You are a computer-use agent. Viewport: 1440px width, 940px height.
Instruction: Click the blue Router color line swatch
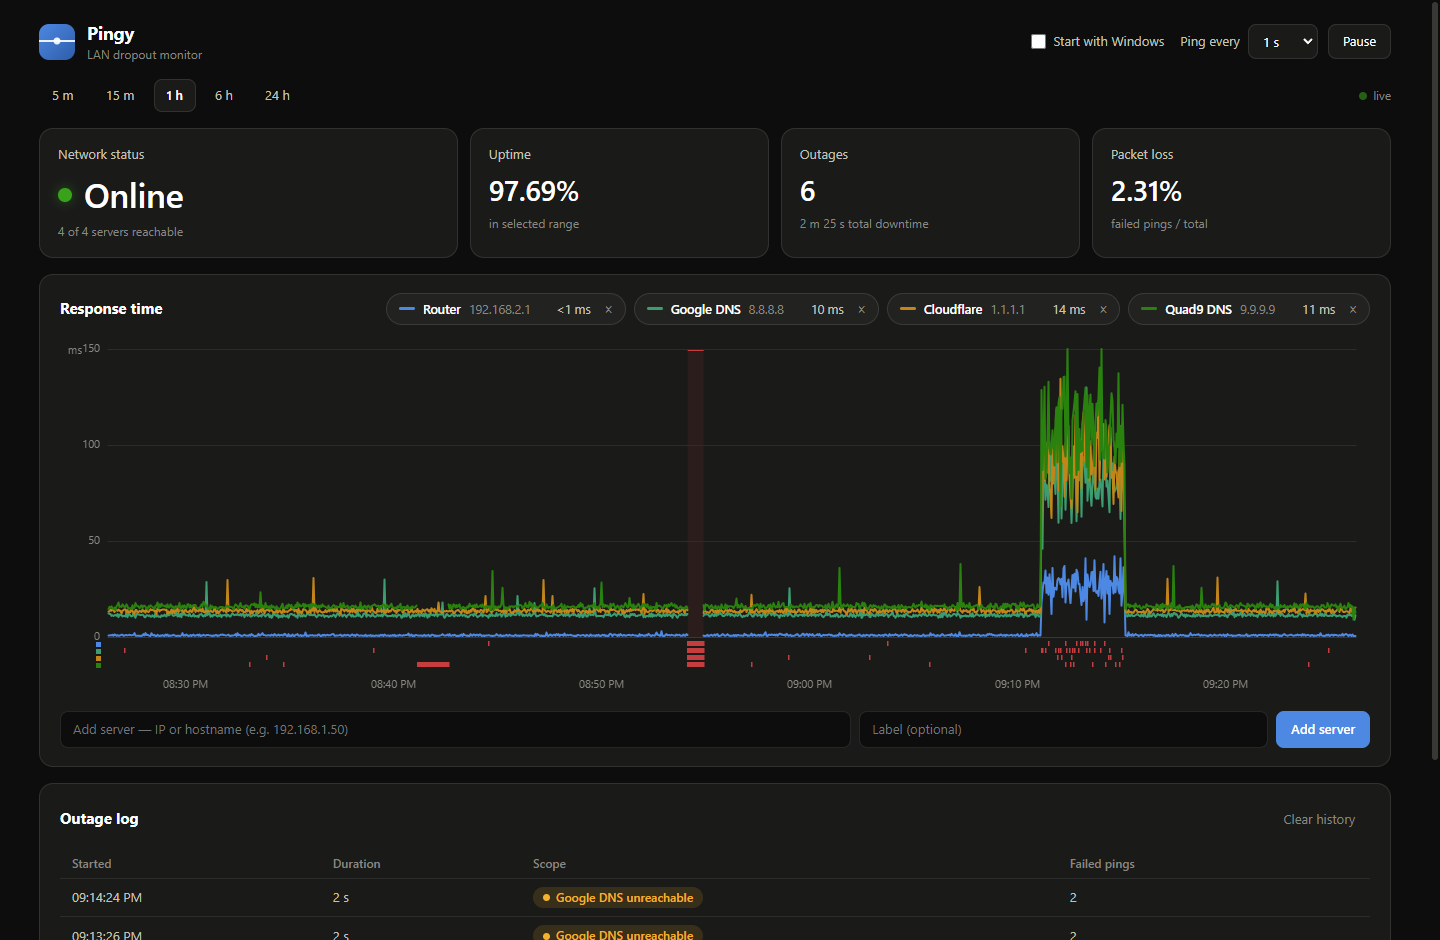coord(407,309)
